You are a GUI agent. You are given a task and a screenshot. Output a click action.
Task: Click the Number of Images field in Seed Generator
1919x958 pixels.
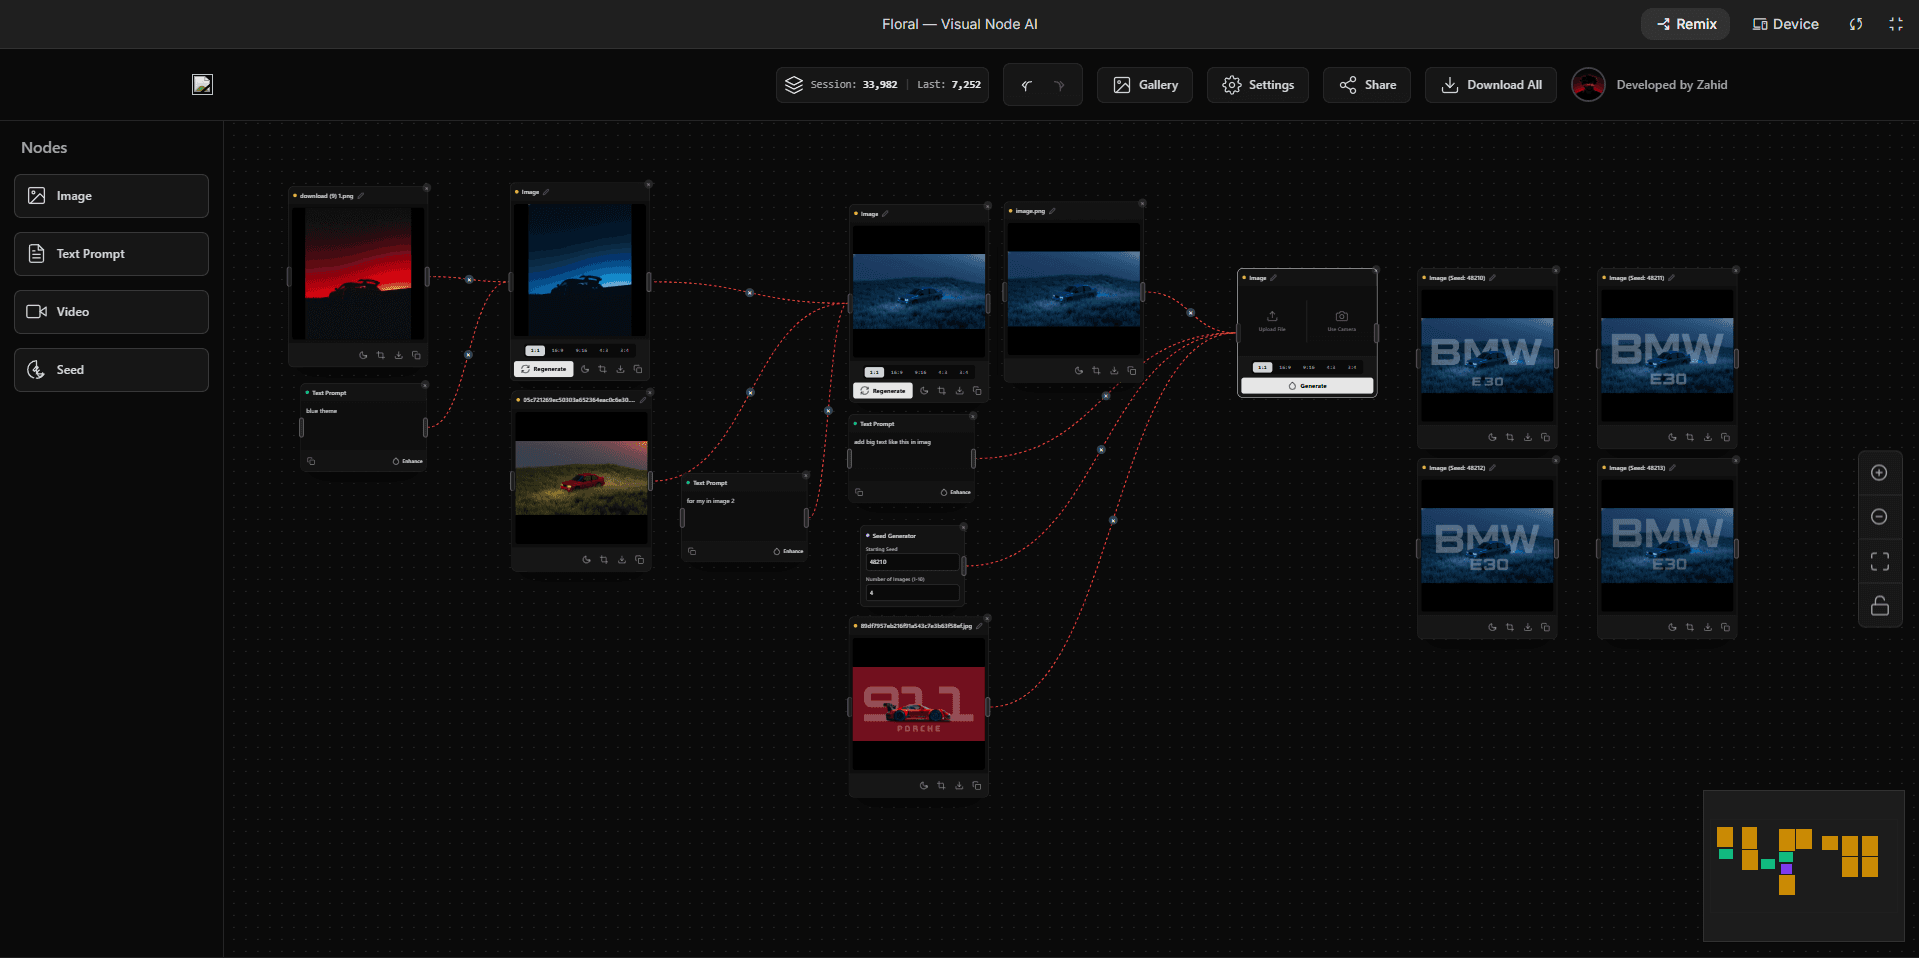click(x=912, y=593)
